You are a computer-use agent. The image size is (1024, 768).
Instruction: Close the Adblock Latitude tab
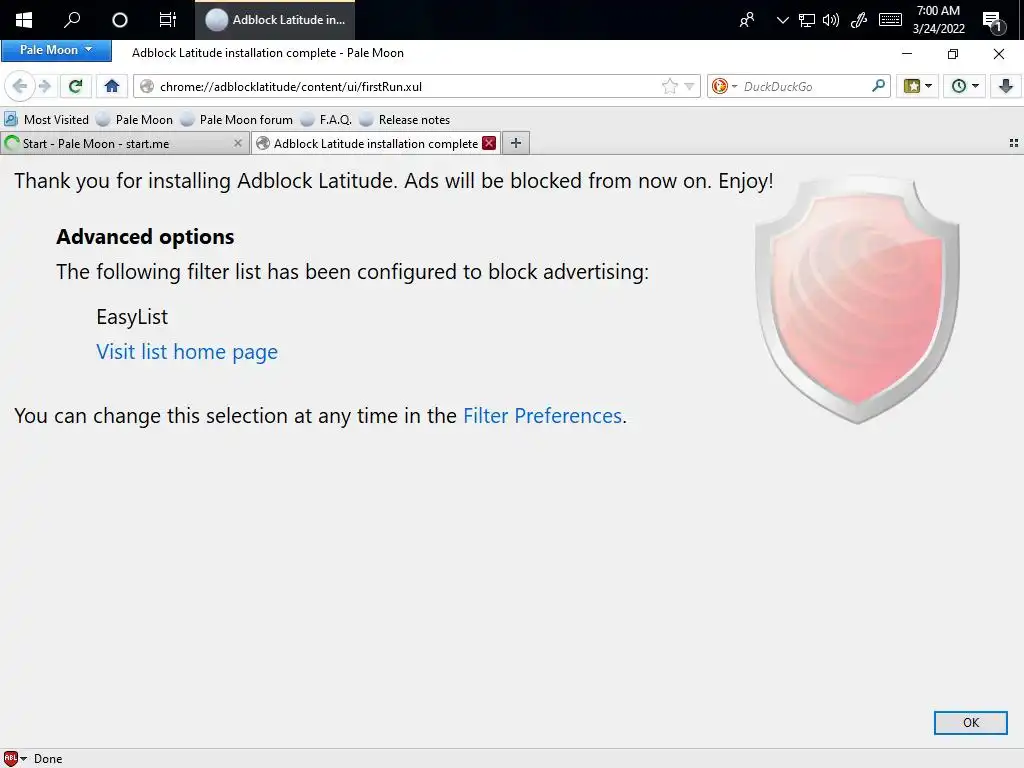pyautogui.click(x=488, y=143)
